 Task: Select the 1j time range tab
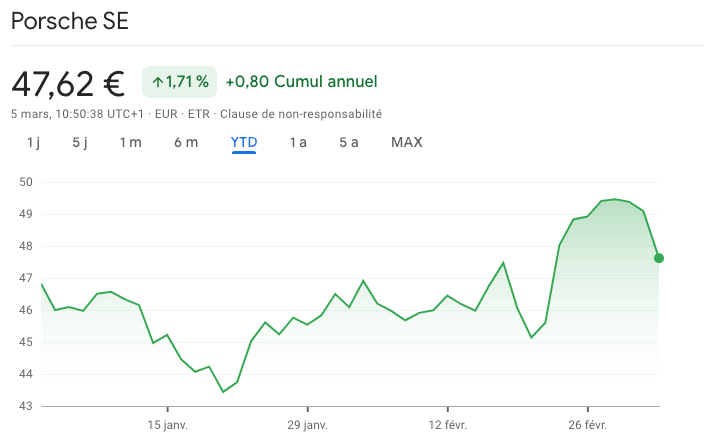click(33, 142)
